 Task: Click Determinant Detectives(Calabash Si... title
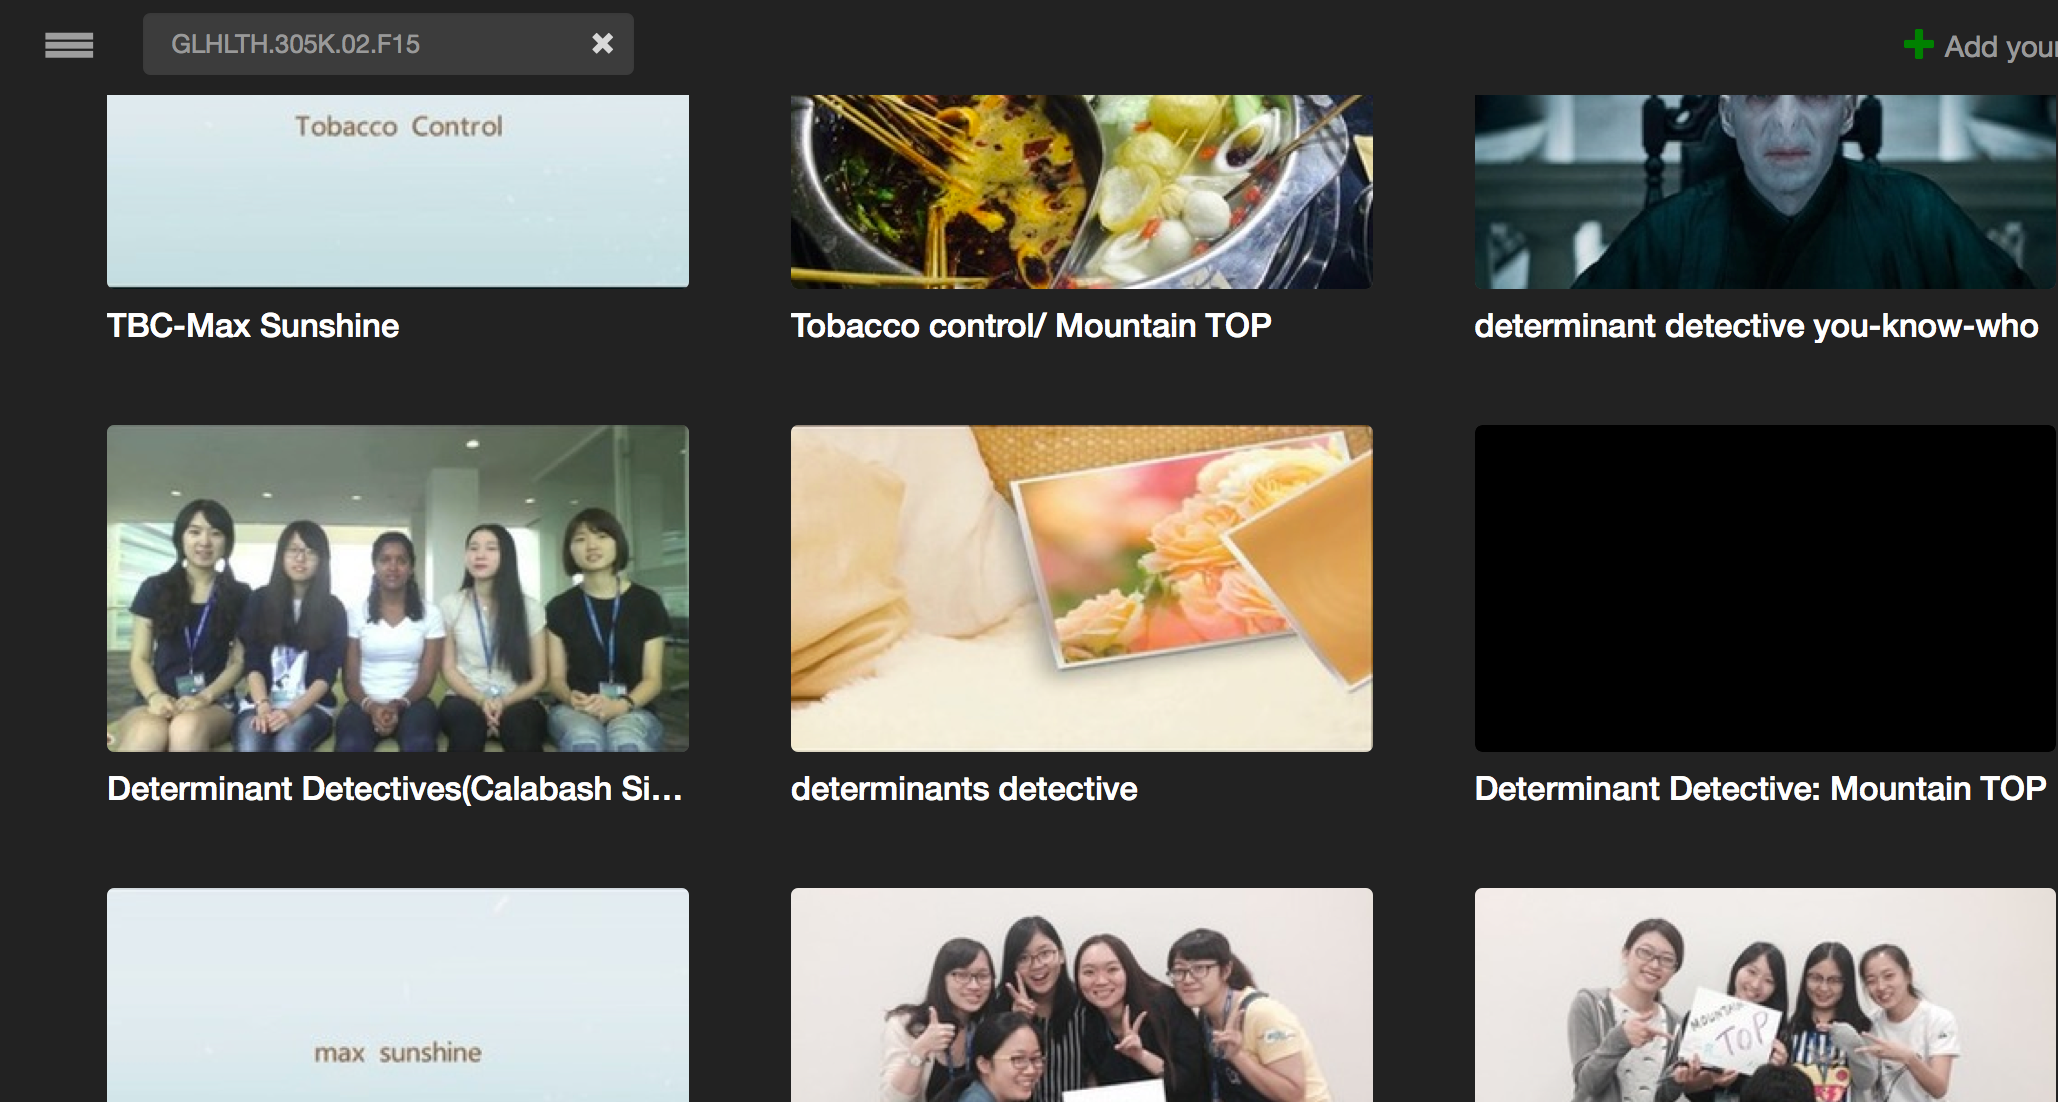tap(395, 789)
